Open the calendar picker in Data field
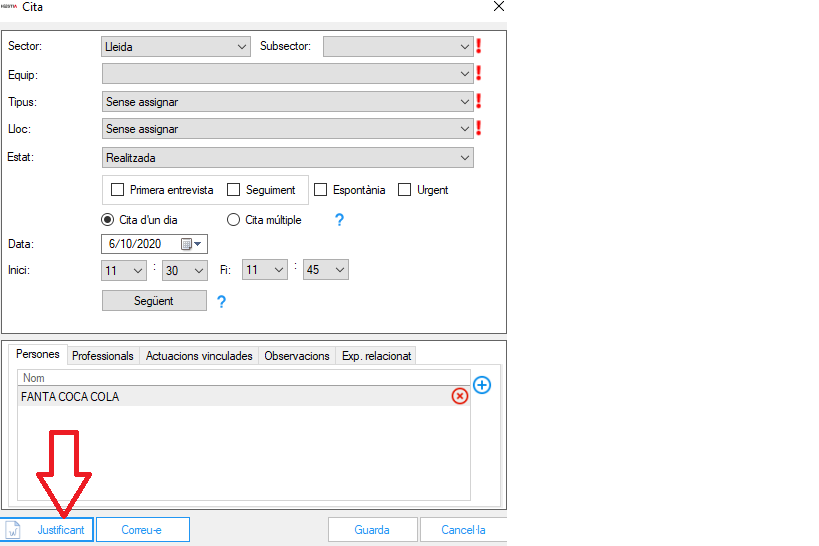The width and height of the screenshot is (819, 546). [x=190, y=244]
